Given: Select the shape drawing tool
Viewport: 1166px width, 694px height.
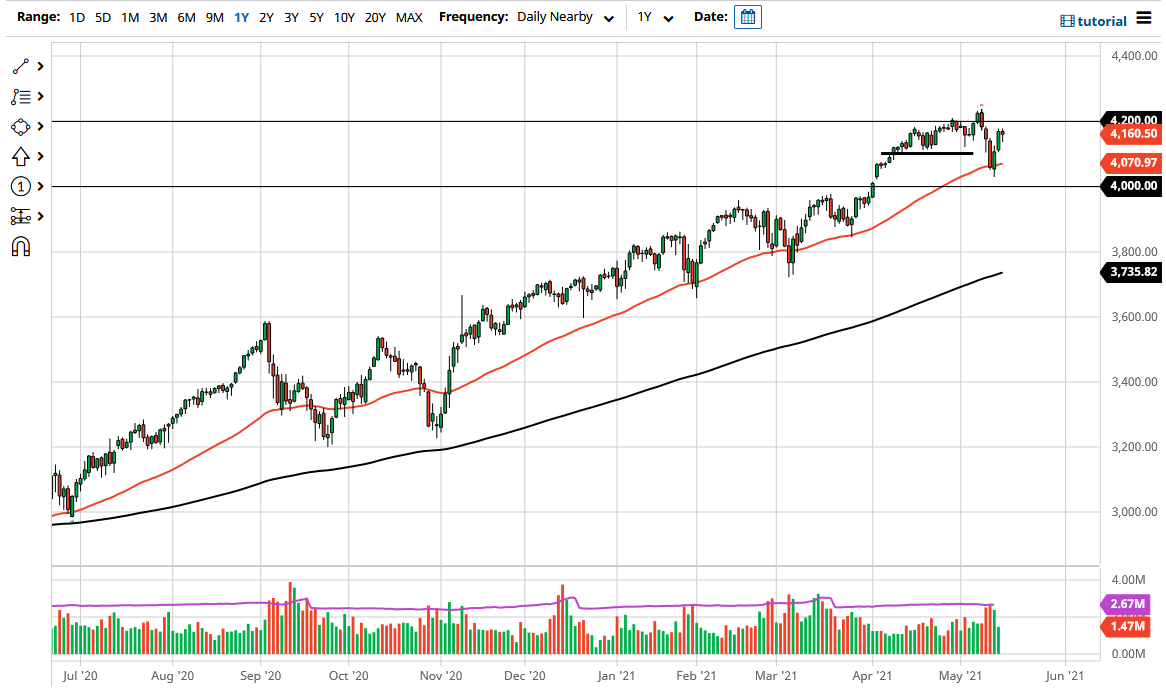Looking at the screenshot, I should [20, 126].
